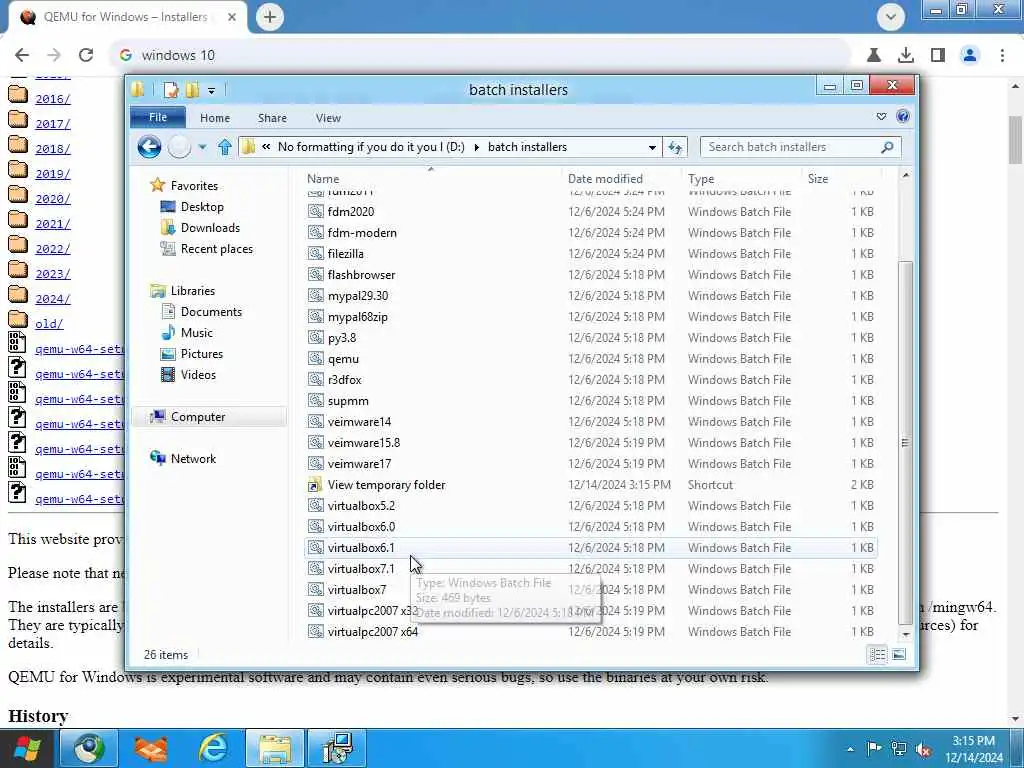Screen dimensions: 1024x768
Task: Click Explorer vertical scrollbar thumb
Action: tap(905, 442)
